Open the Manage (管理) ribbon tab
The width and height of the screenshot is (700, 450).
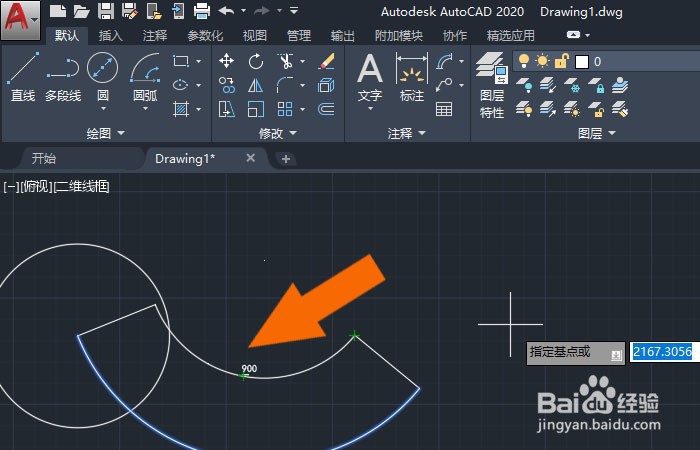[x=299, y=36]
